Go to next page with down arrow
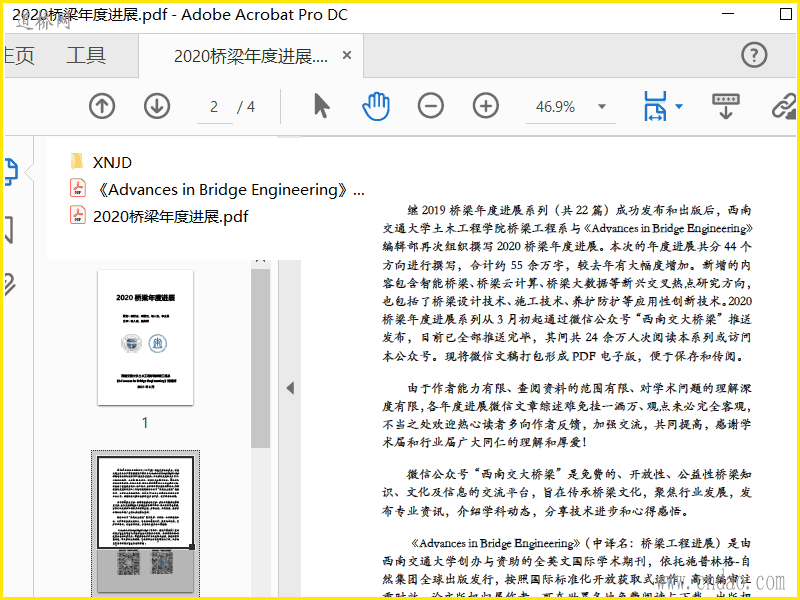Screen dimensions: 800x600 tap(157, 106)
